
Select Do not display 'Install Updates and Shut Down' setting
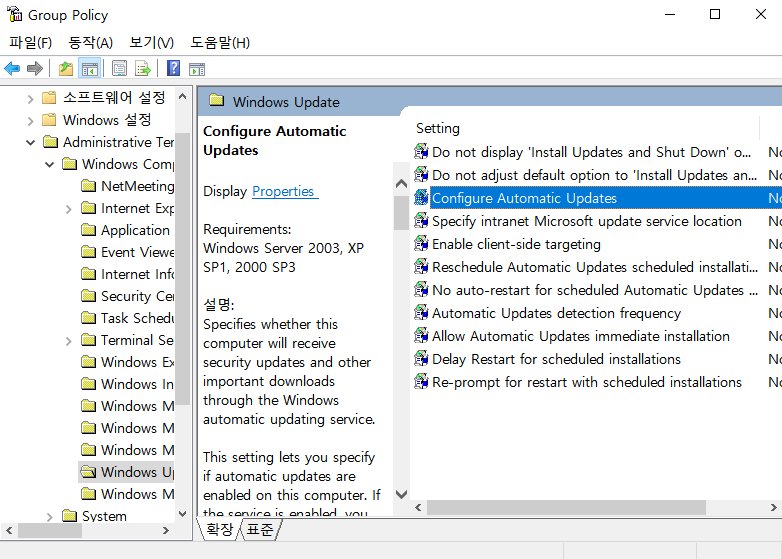[591, 152]
